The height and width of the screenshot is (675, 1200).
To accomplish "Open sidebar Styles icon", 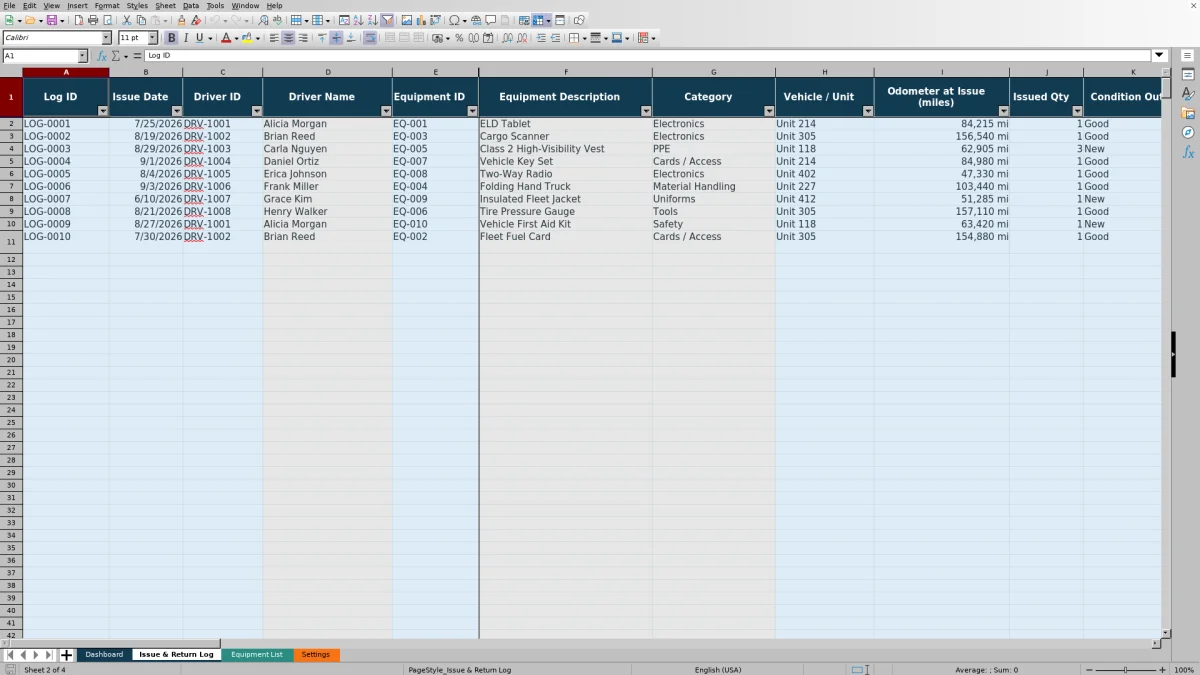I will click(x=1188, y=94).
